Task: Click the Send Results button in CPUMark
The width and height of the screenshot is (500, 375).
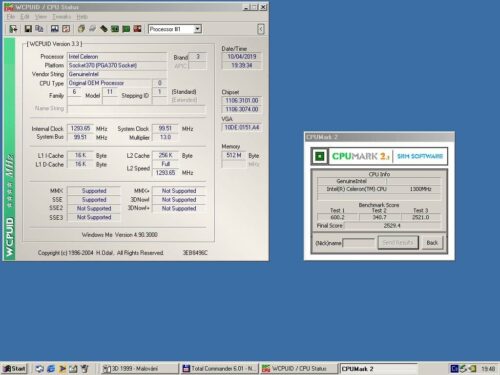Action: pyautogui.click(x=398, y=243)
